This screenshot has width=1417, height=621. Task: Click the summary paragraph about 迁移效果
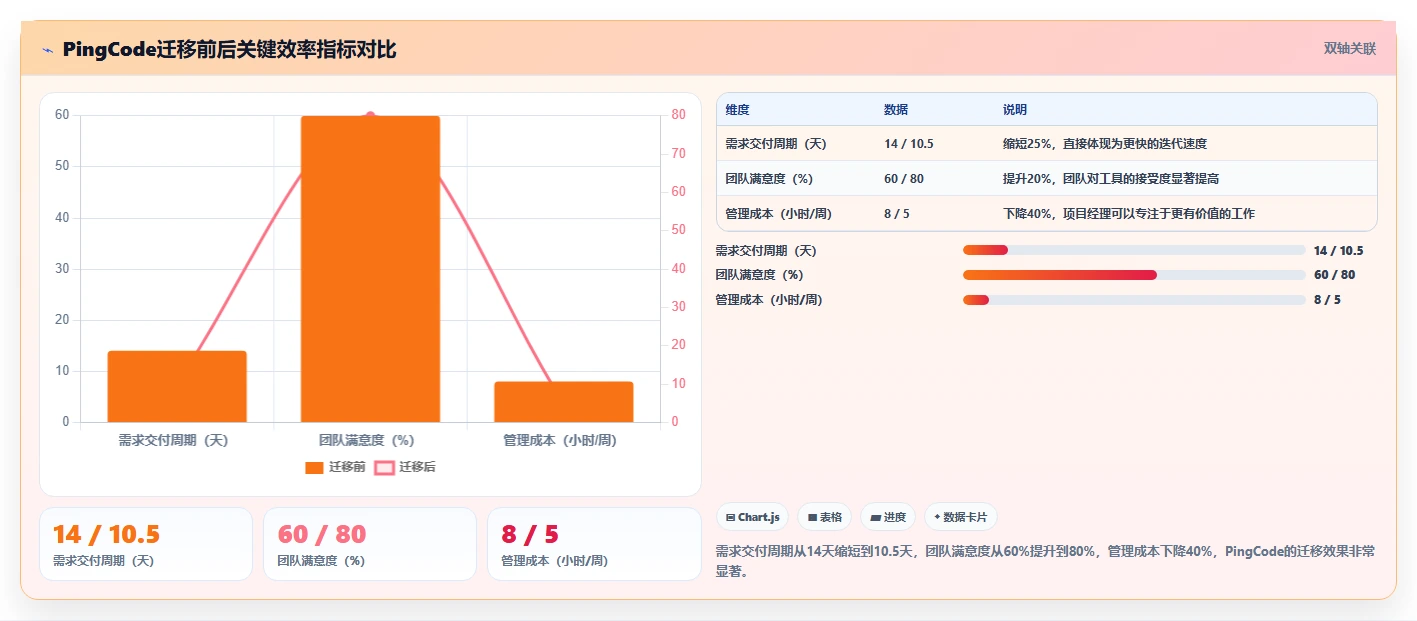click(1046, 561)
